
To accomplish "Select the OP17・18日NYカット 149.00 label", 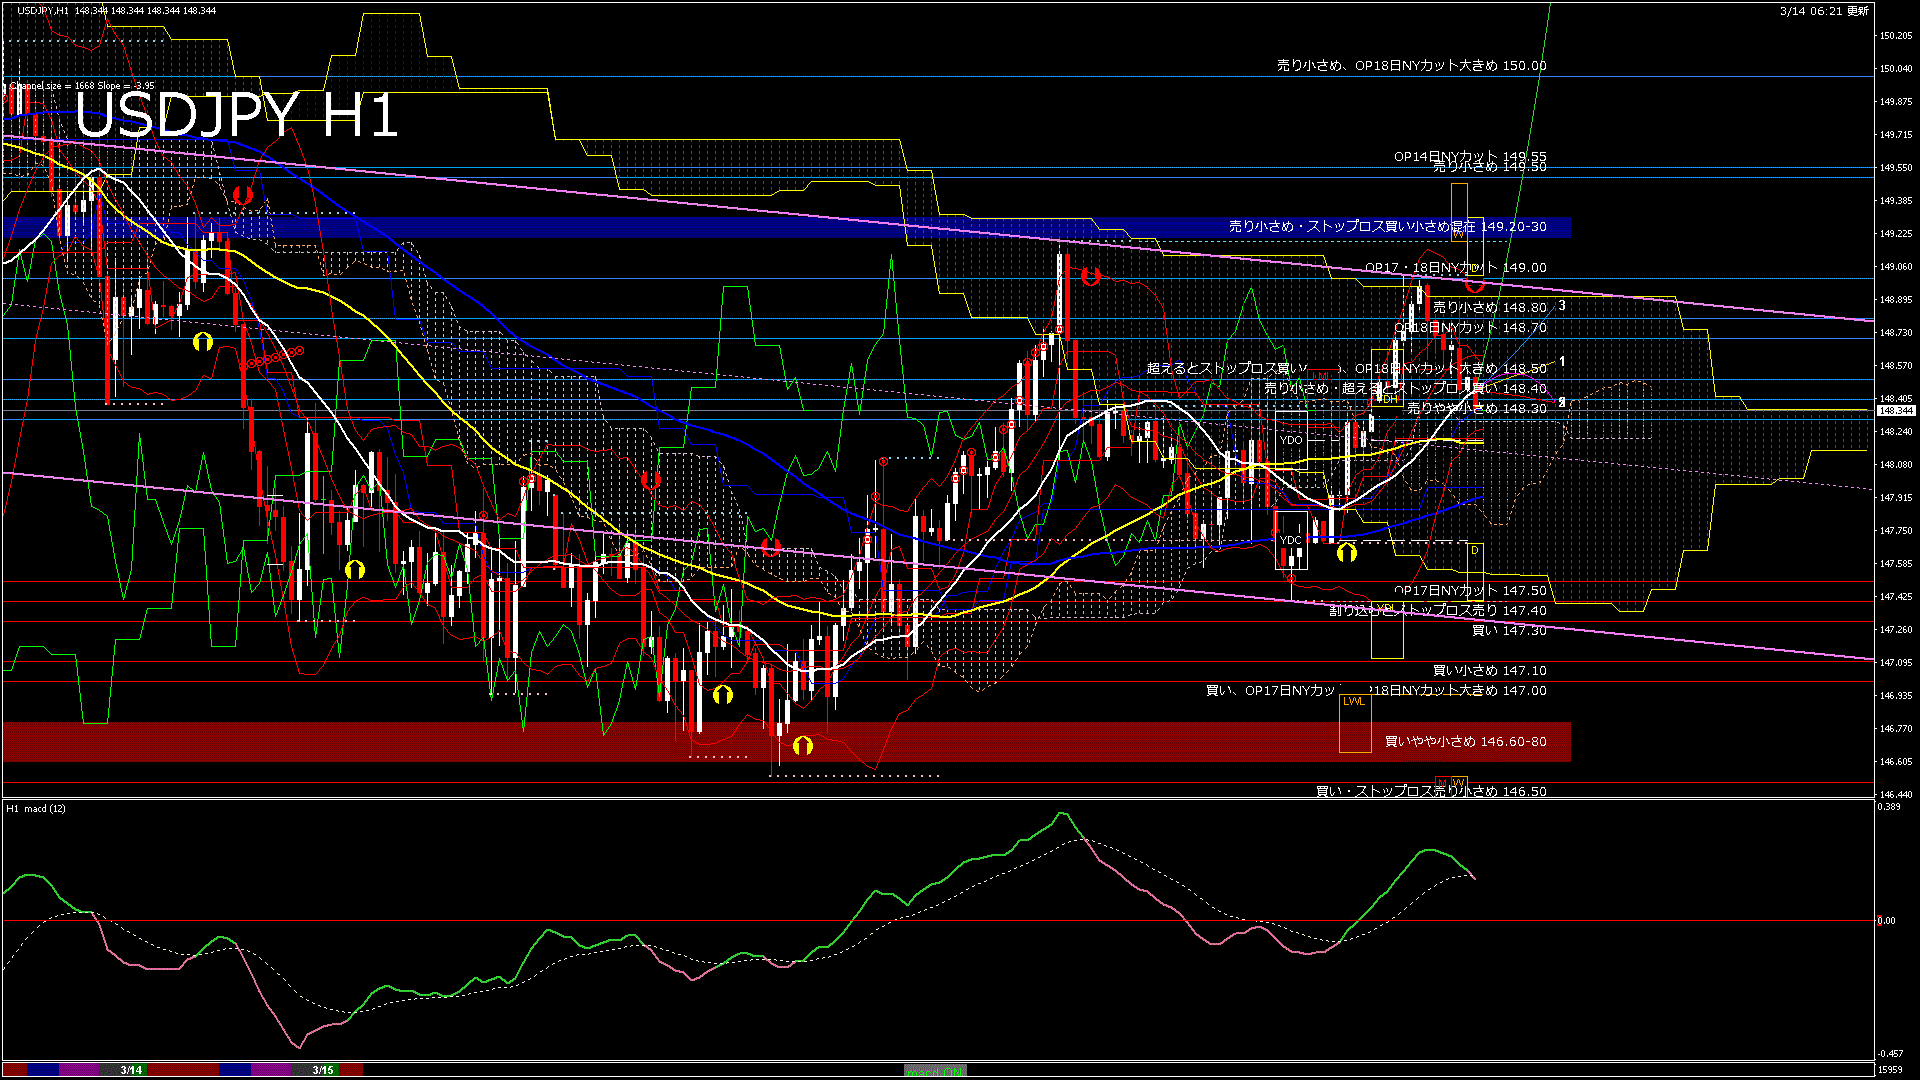I will coord(1456,268).
